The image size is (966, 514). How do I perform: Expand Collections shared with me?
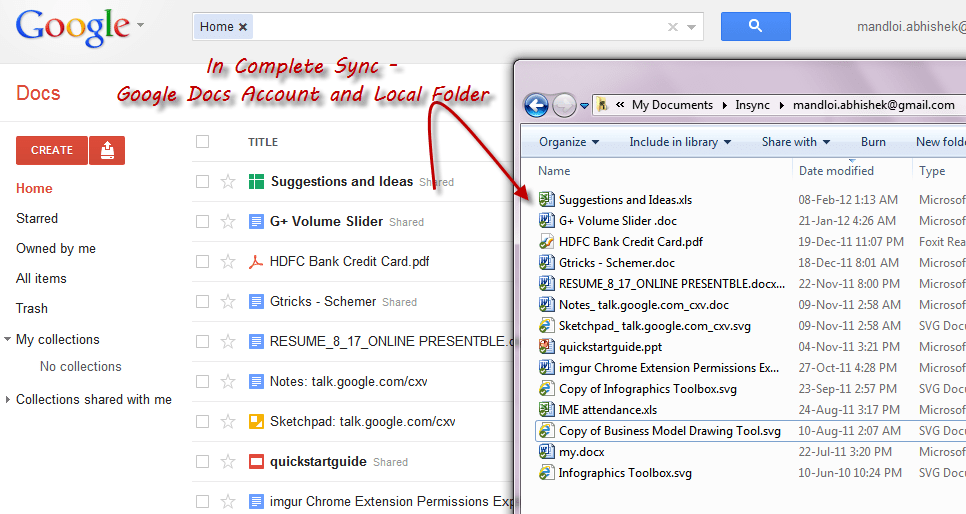point(7,399)
